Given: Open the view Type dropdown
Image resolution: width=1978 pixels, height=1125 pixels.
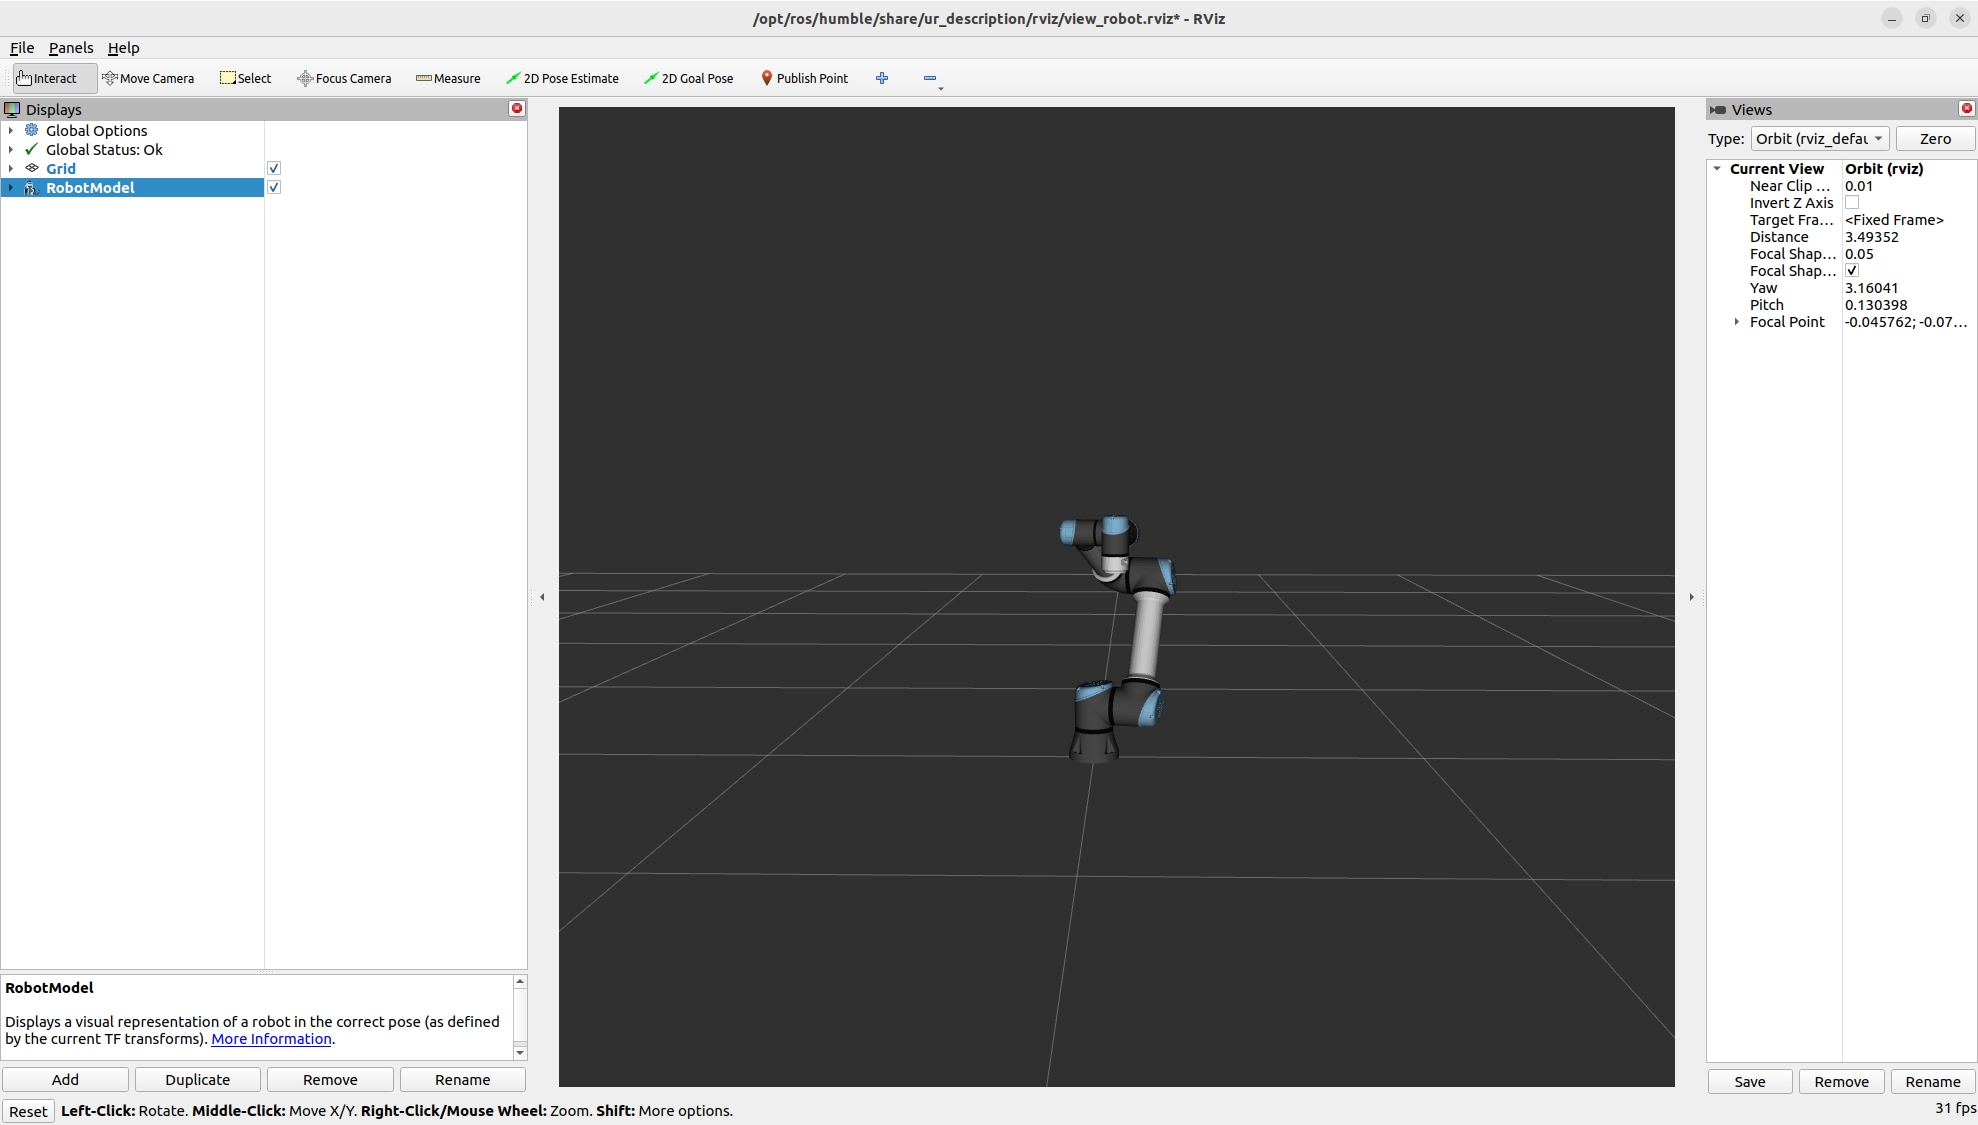Looking at the screenshot, I should (x=1819, y=139).
